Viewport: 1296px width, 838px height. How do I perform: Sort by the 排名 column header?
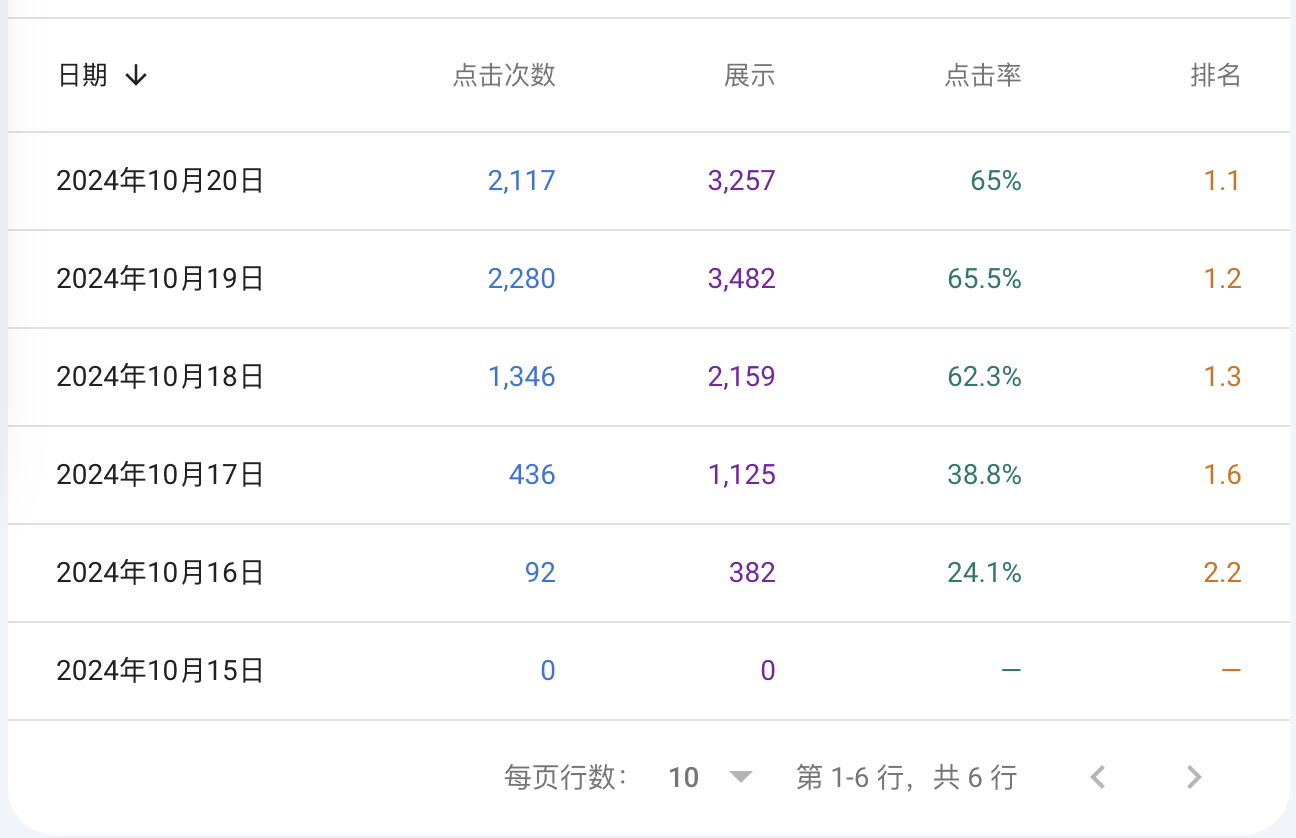(x=1216, y=75)
